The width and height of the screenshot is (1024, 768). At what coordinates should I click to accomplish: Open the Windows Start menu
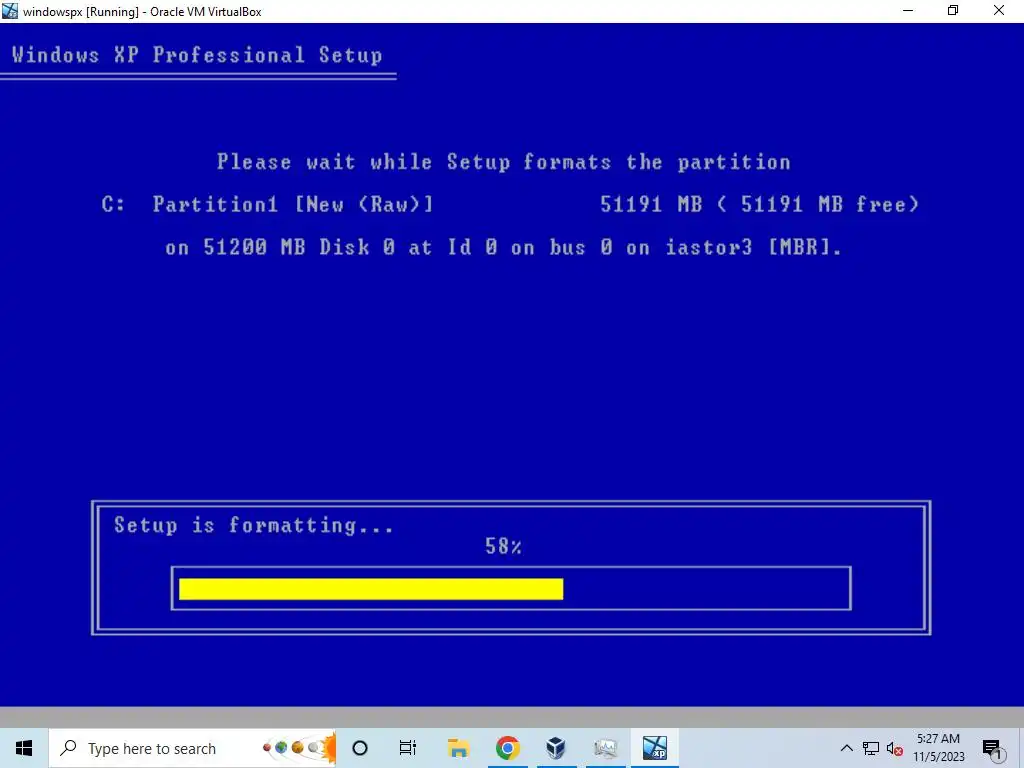point(24,748)
